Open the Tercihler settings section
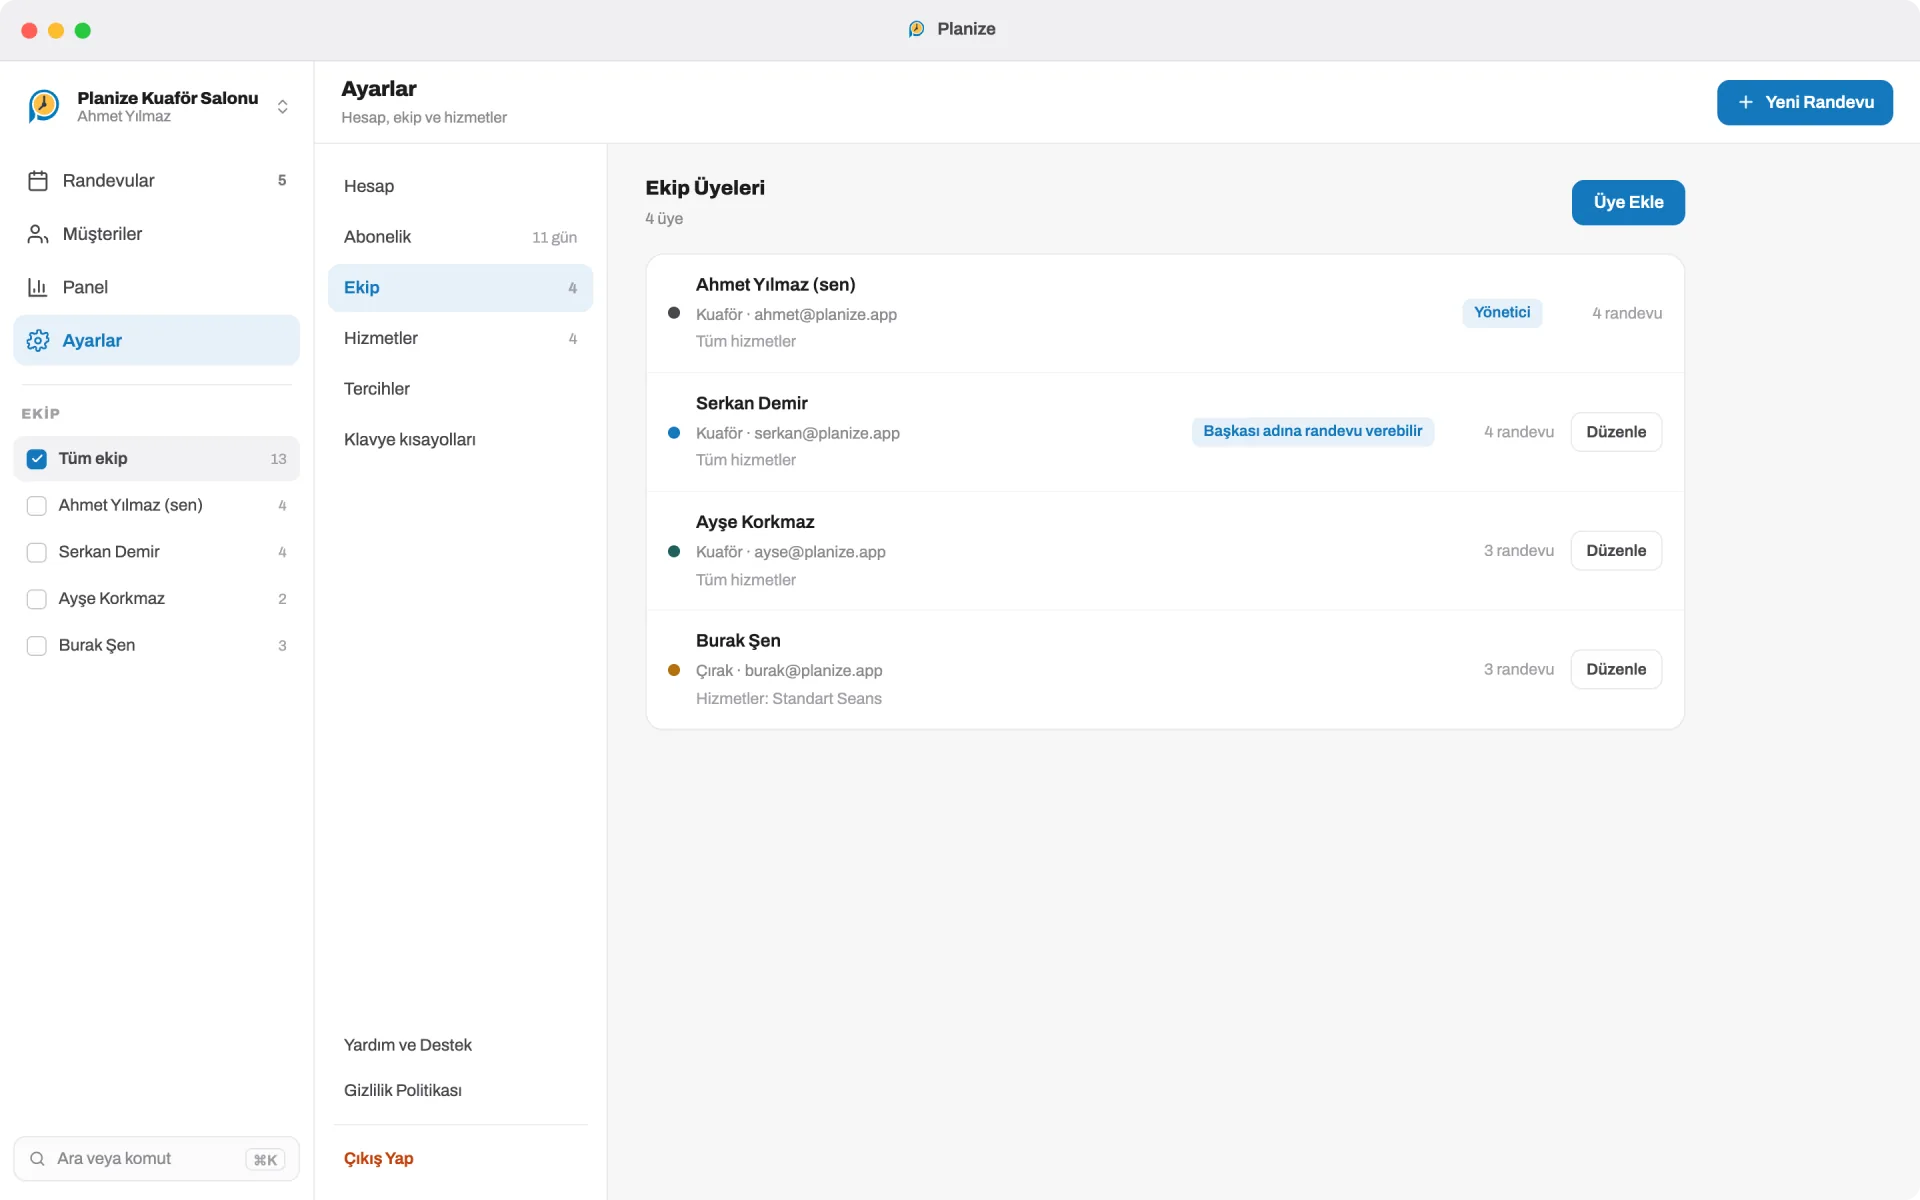 [x=460, y=389]
